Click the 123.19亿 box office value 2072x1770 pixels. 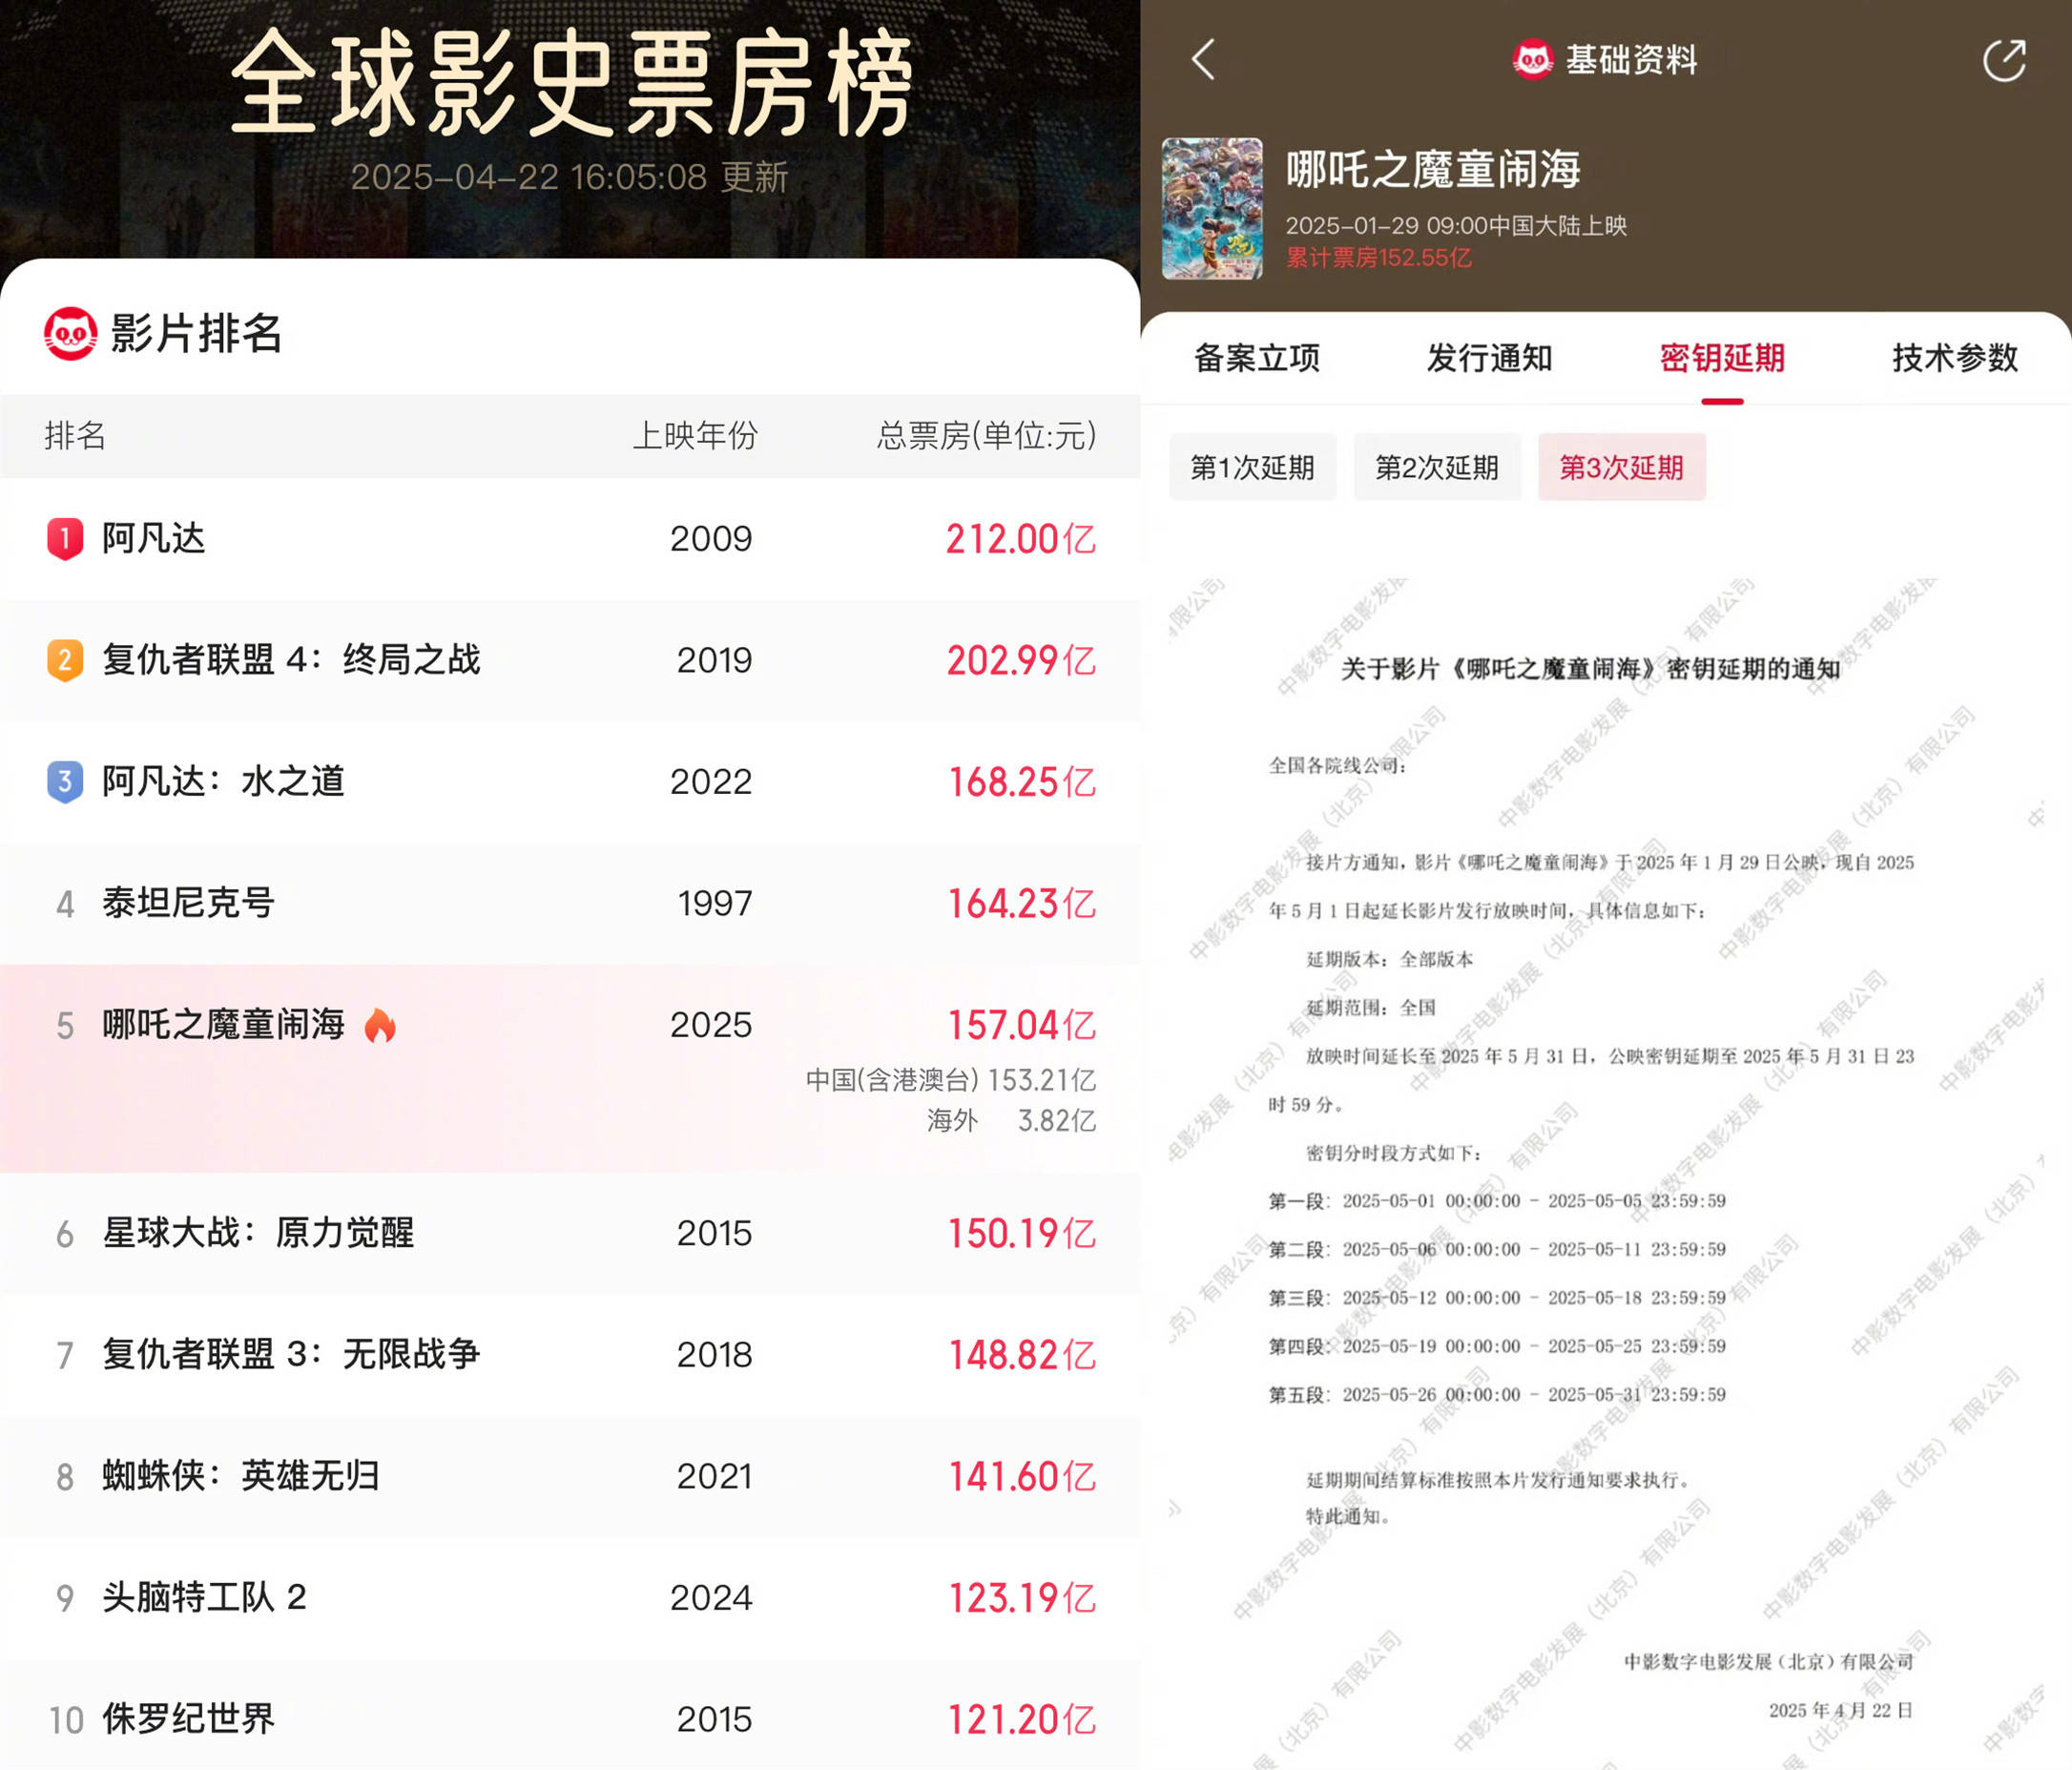pos(1021,1599)
